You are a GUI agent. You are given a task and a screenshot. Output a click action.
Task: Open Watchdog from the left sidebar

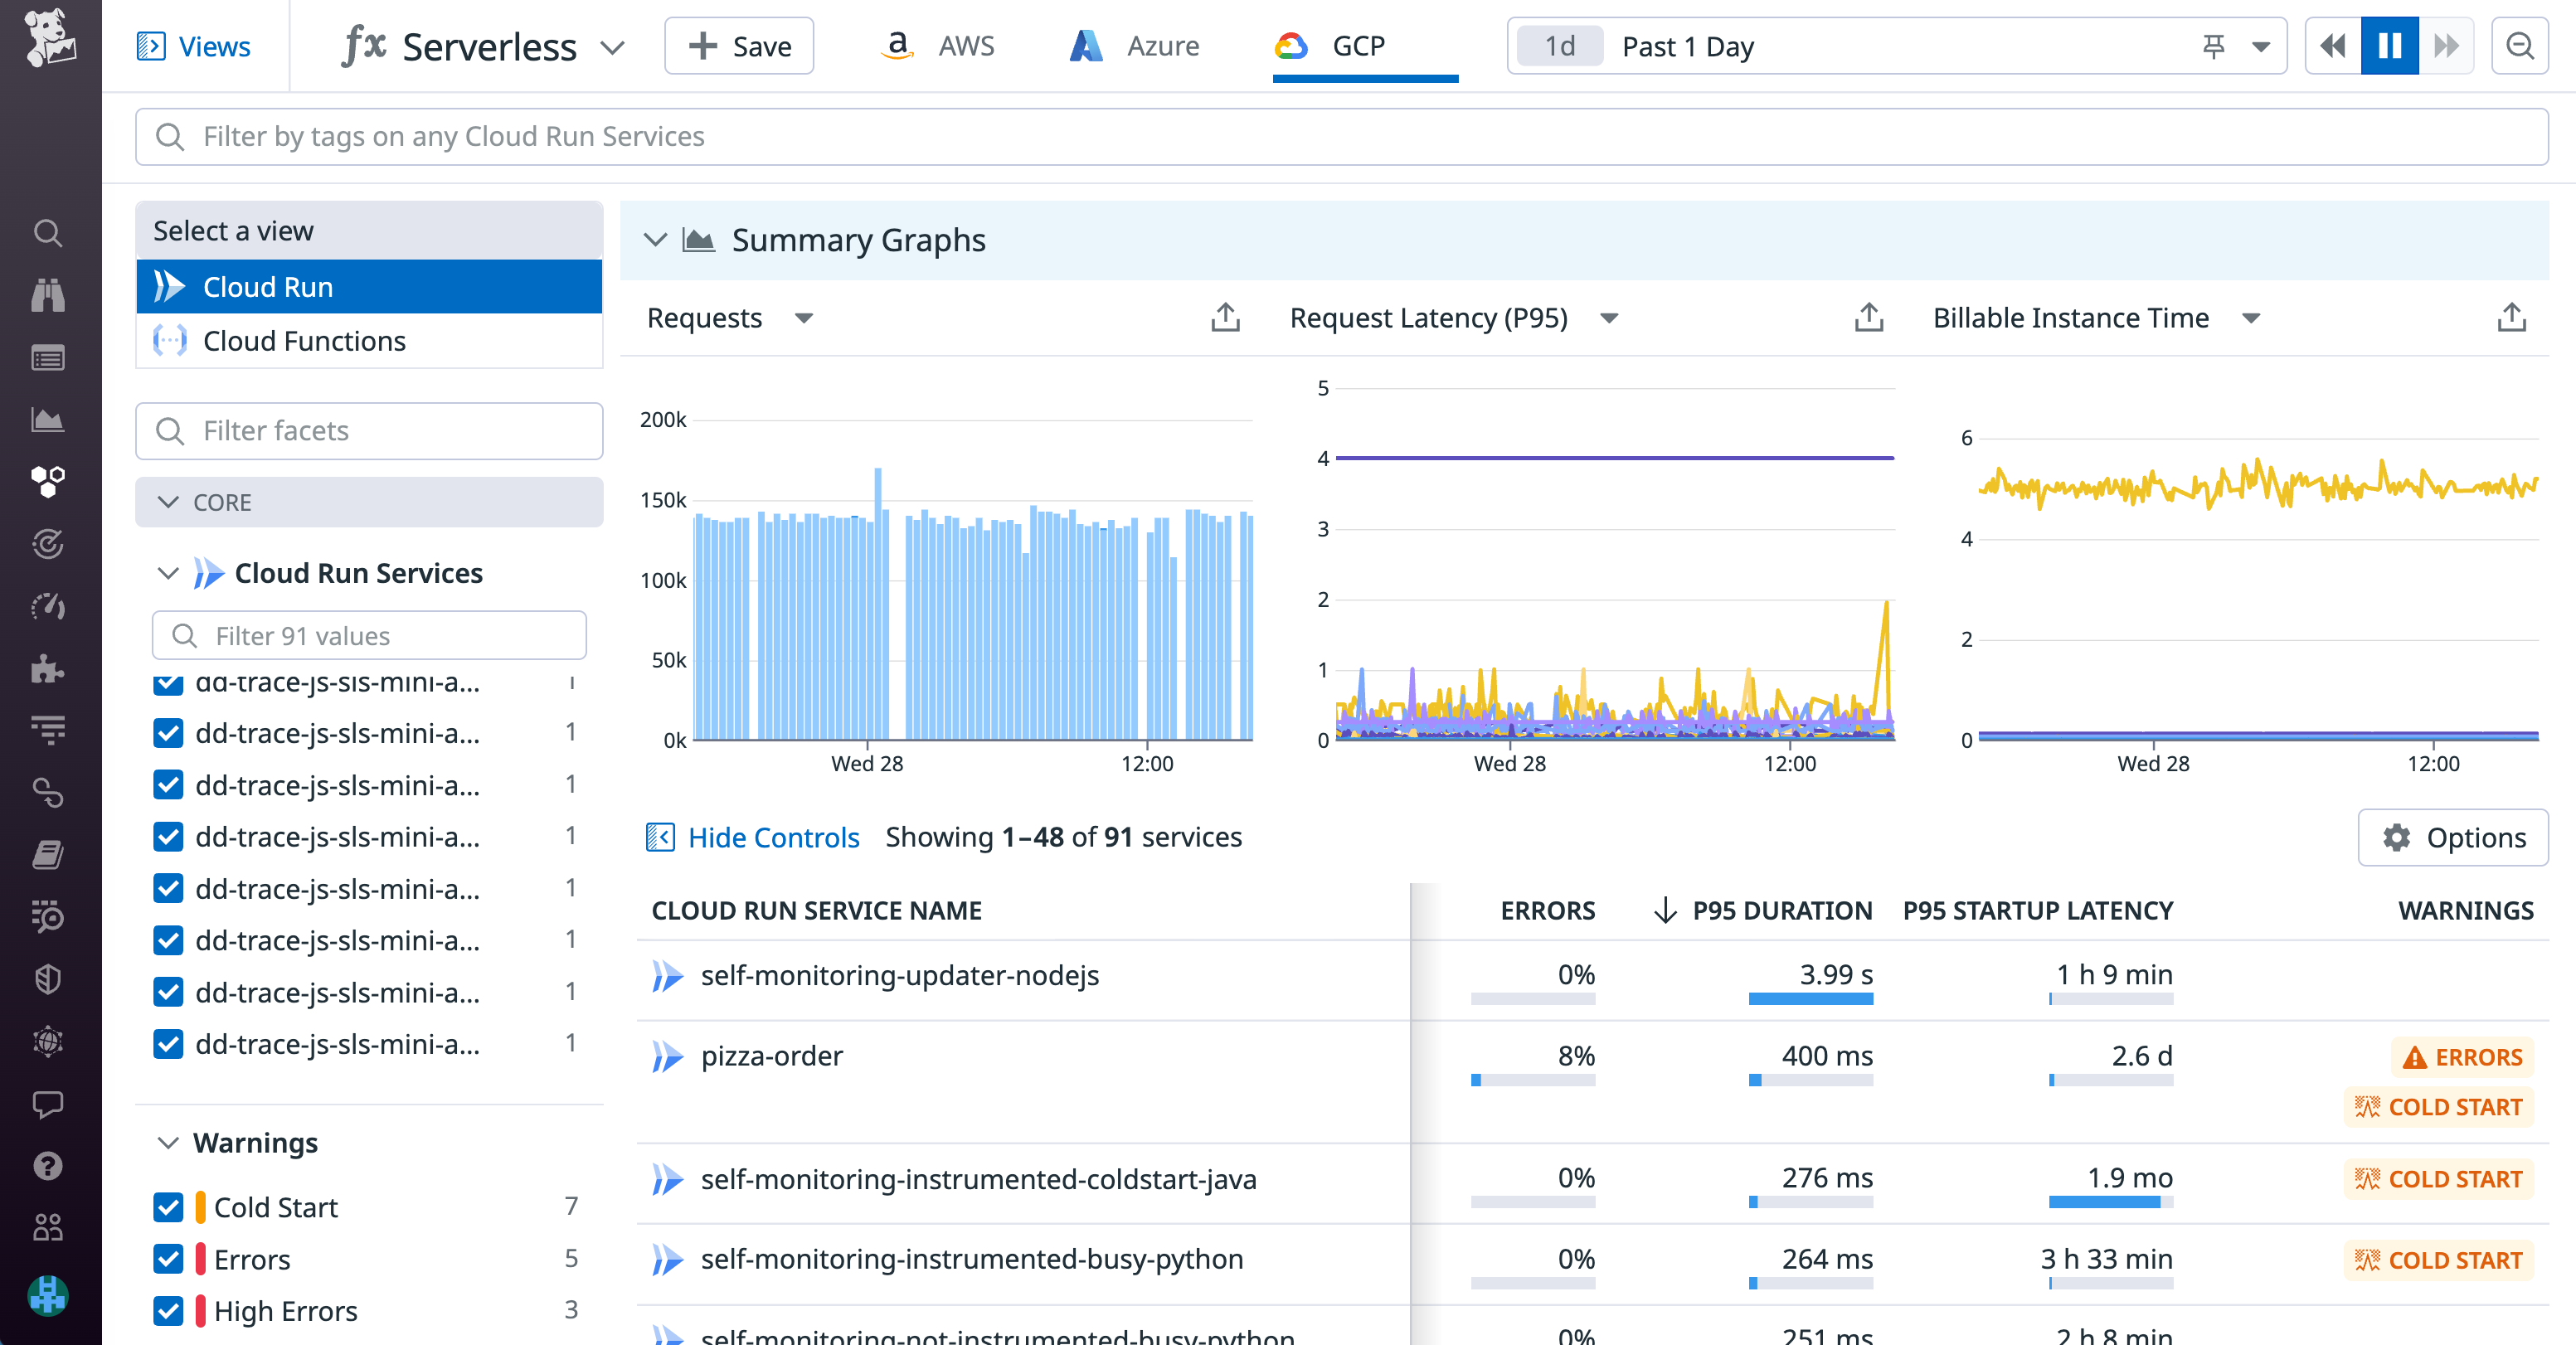click(48, 295)
